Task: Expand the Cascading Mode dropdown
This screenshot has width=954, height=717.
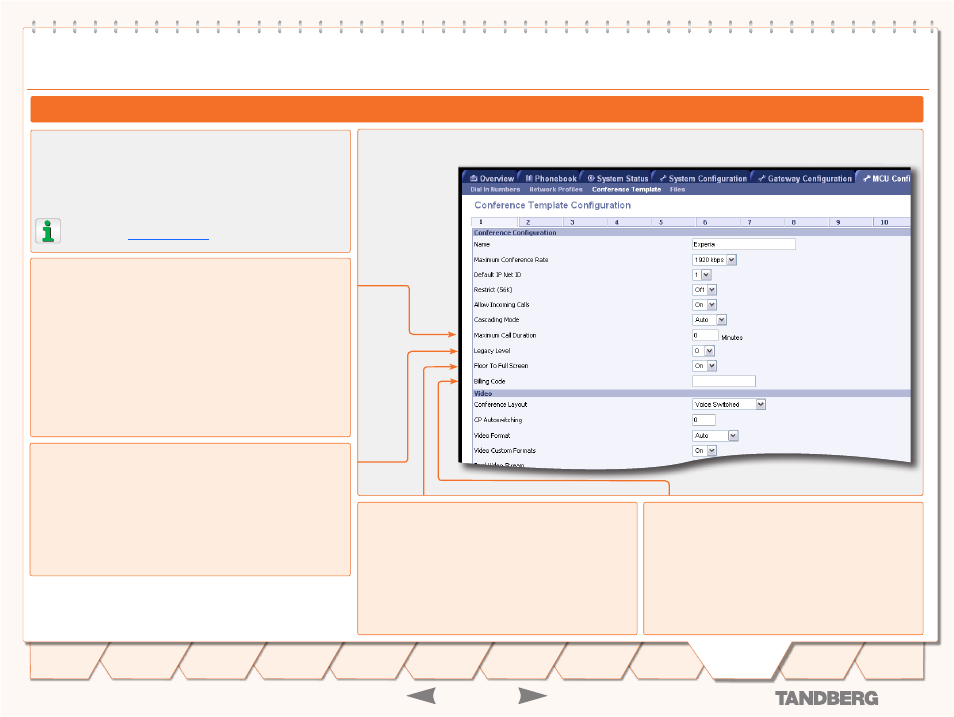Action: (x=709, y=320)
